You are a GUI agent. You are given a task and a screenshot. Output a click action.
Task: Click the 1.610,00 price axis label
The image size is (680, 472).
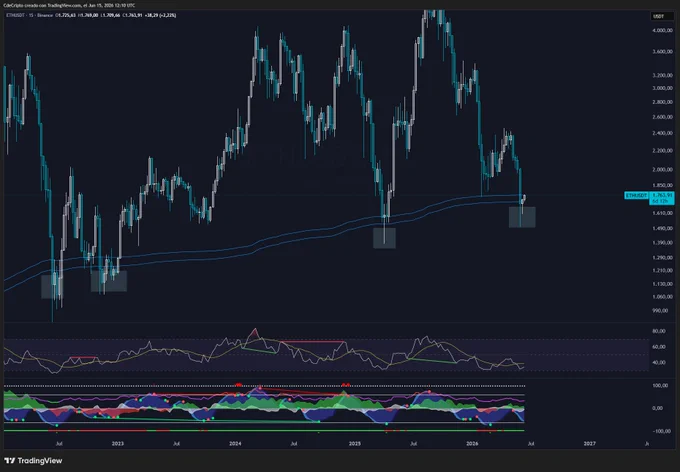(x=662, y=213)
